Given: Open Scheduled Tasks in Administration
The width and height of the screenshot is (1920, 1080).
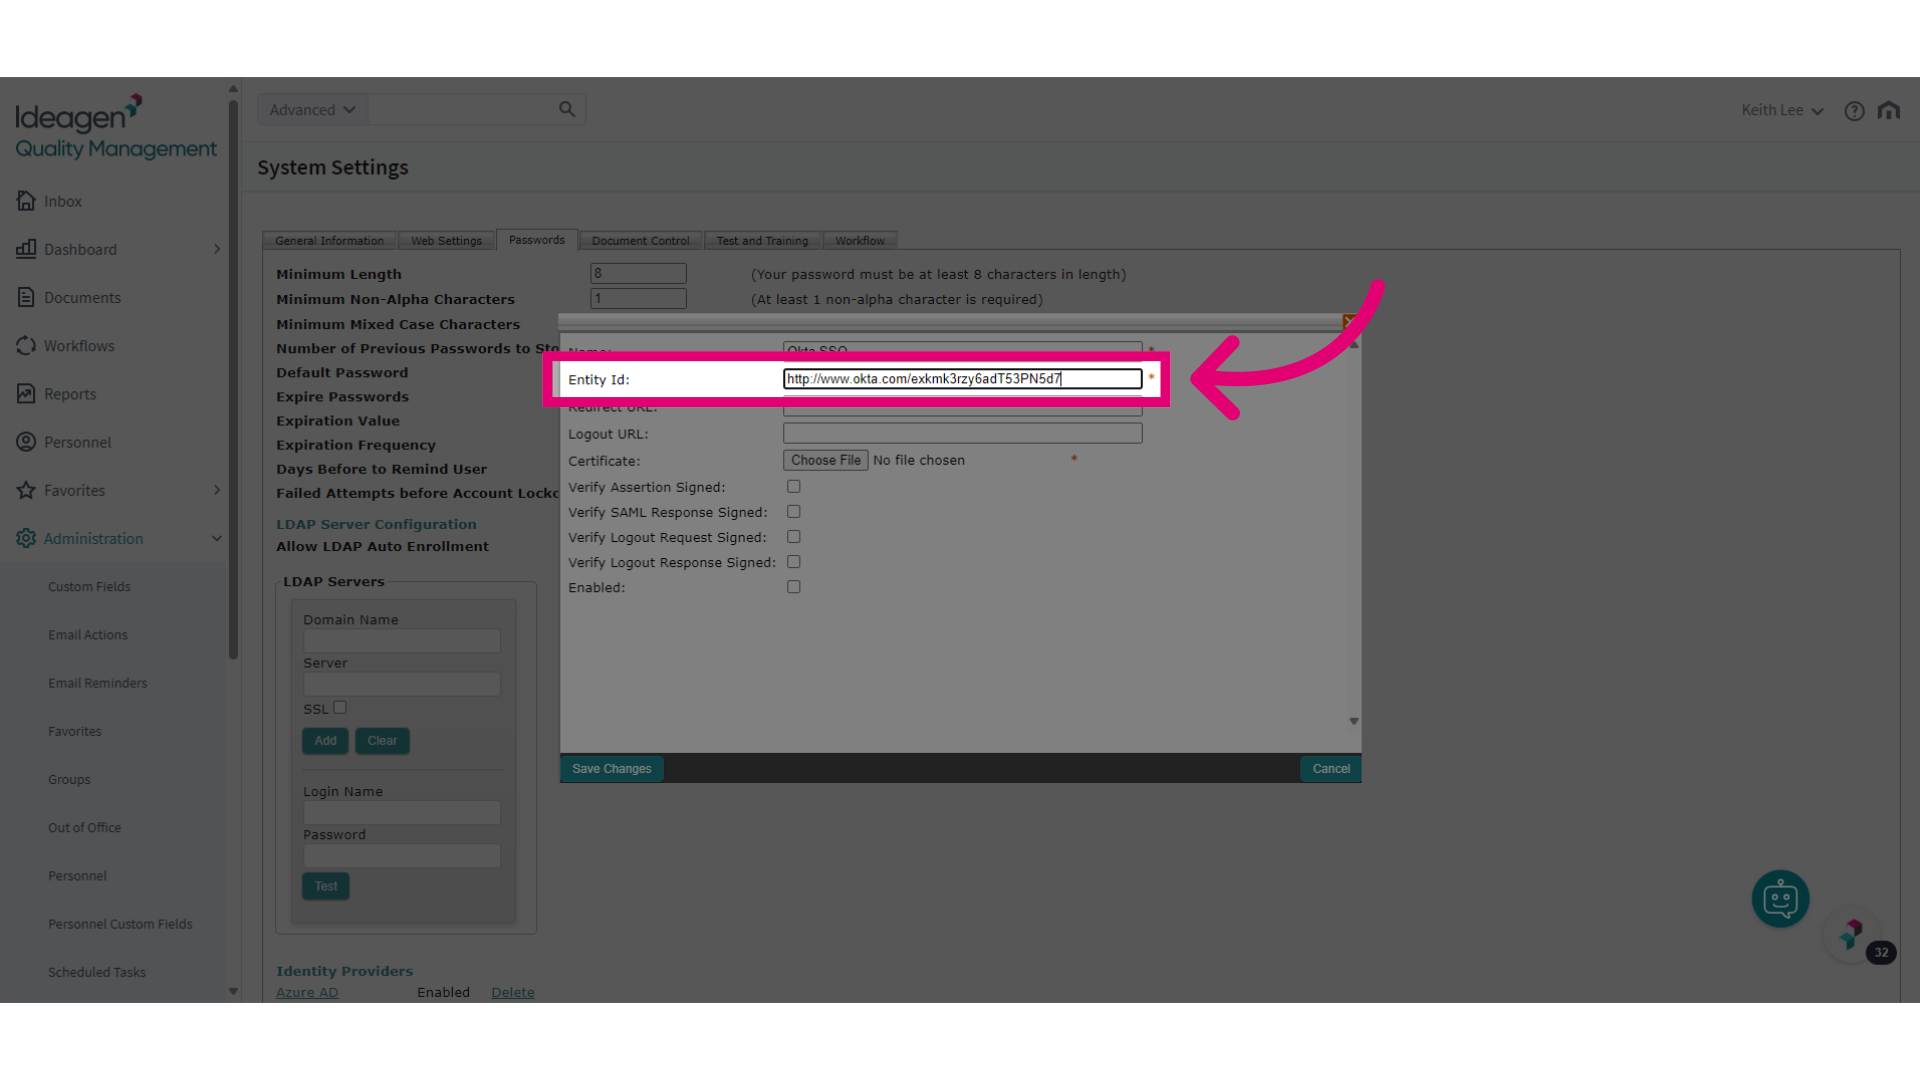Looking at the screenshot, I should pos(97,972).
